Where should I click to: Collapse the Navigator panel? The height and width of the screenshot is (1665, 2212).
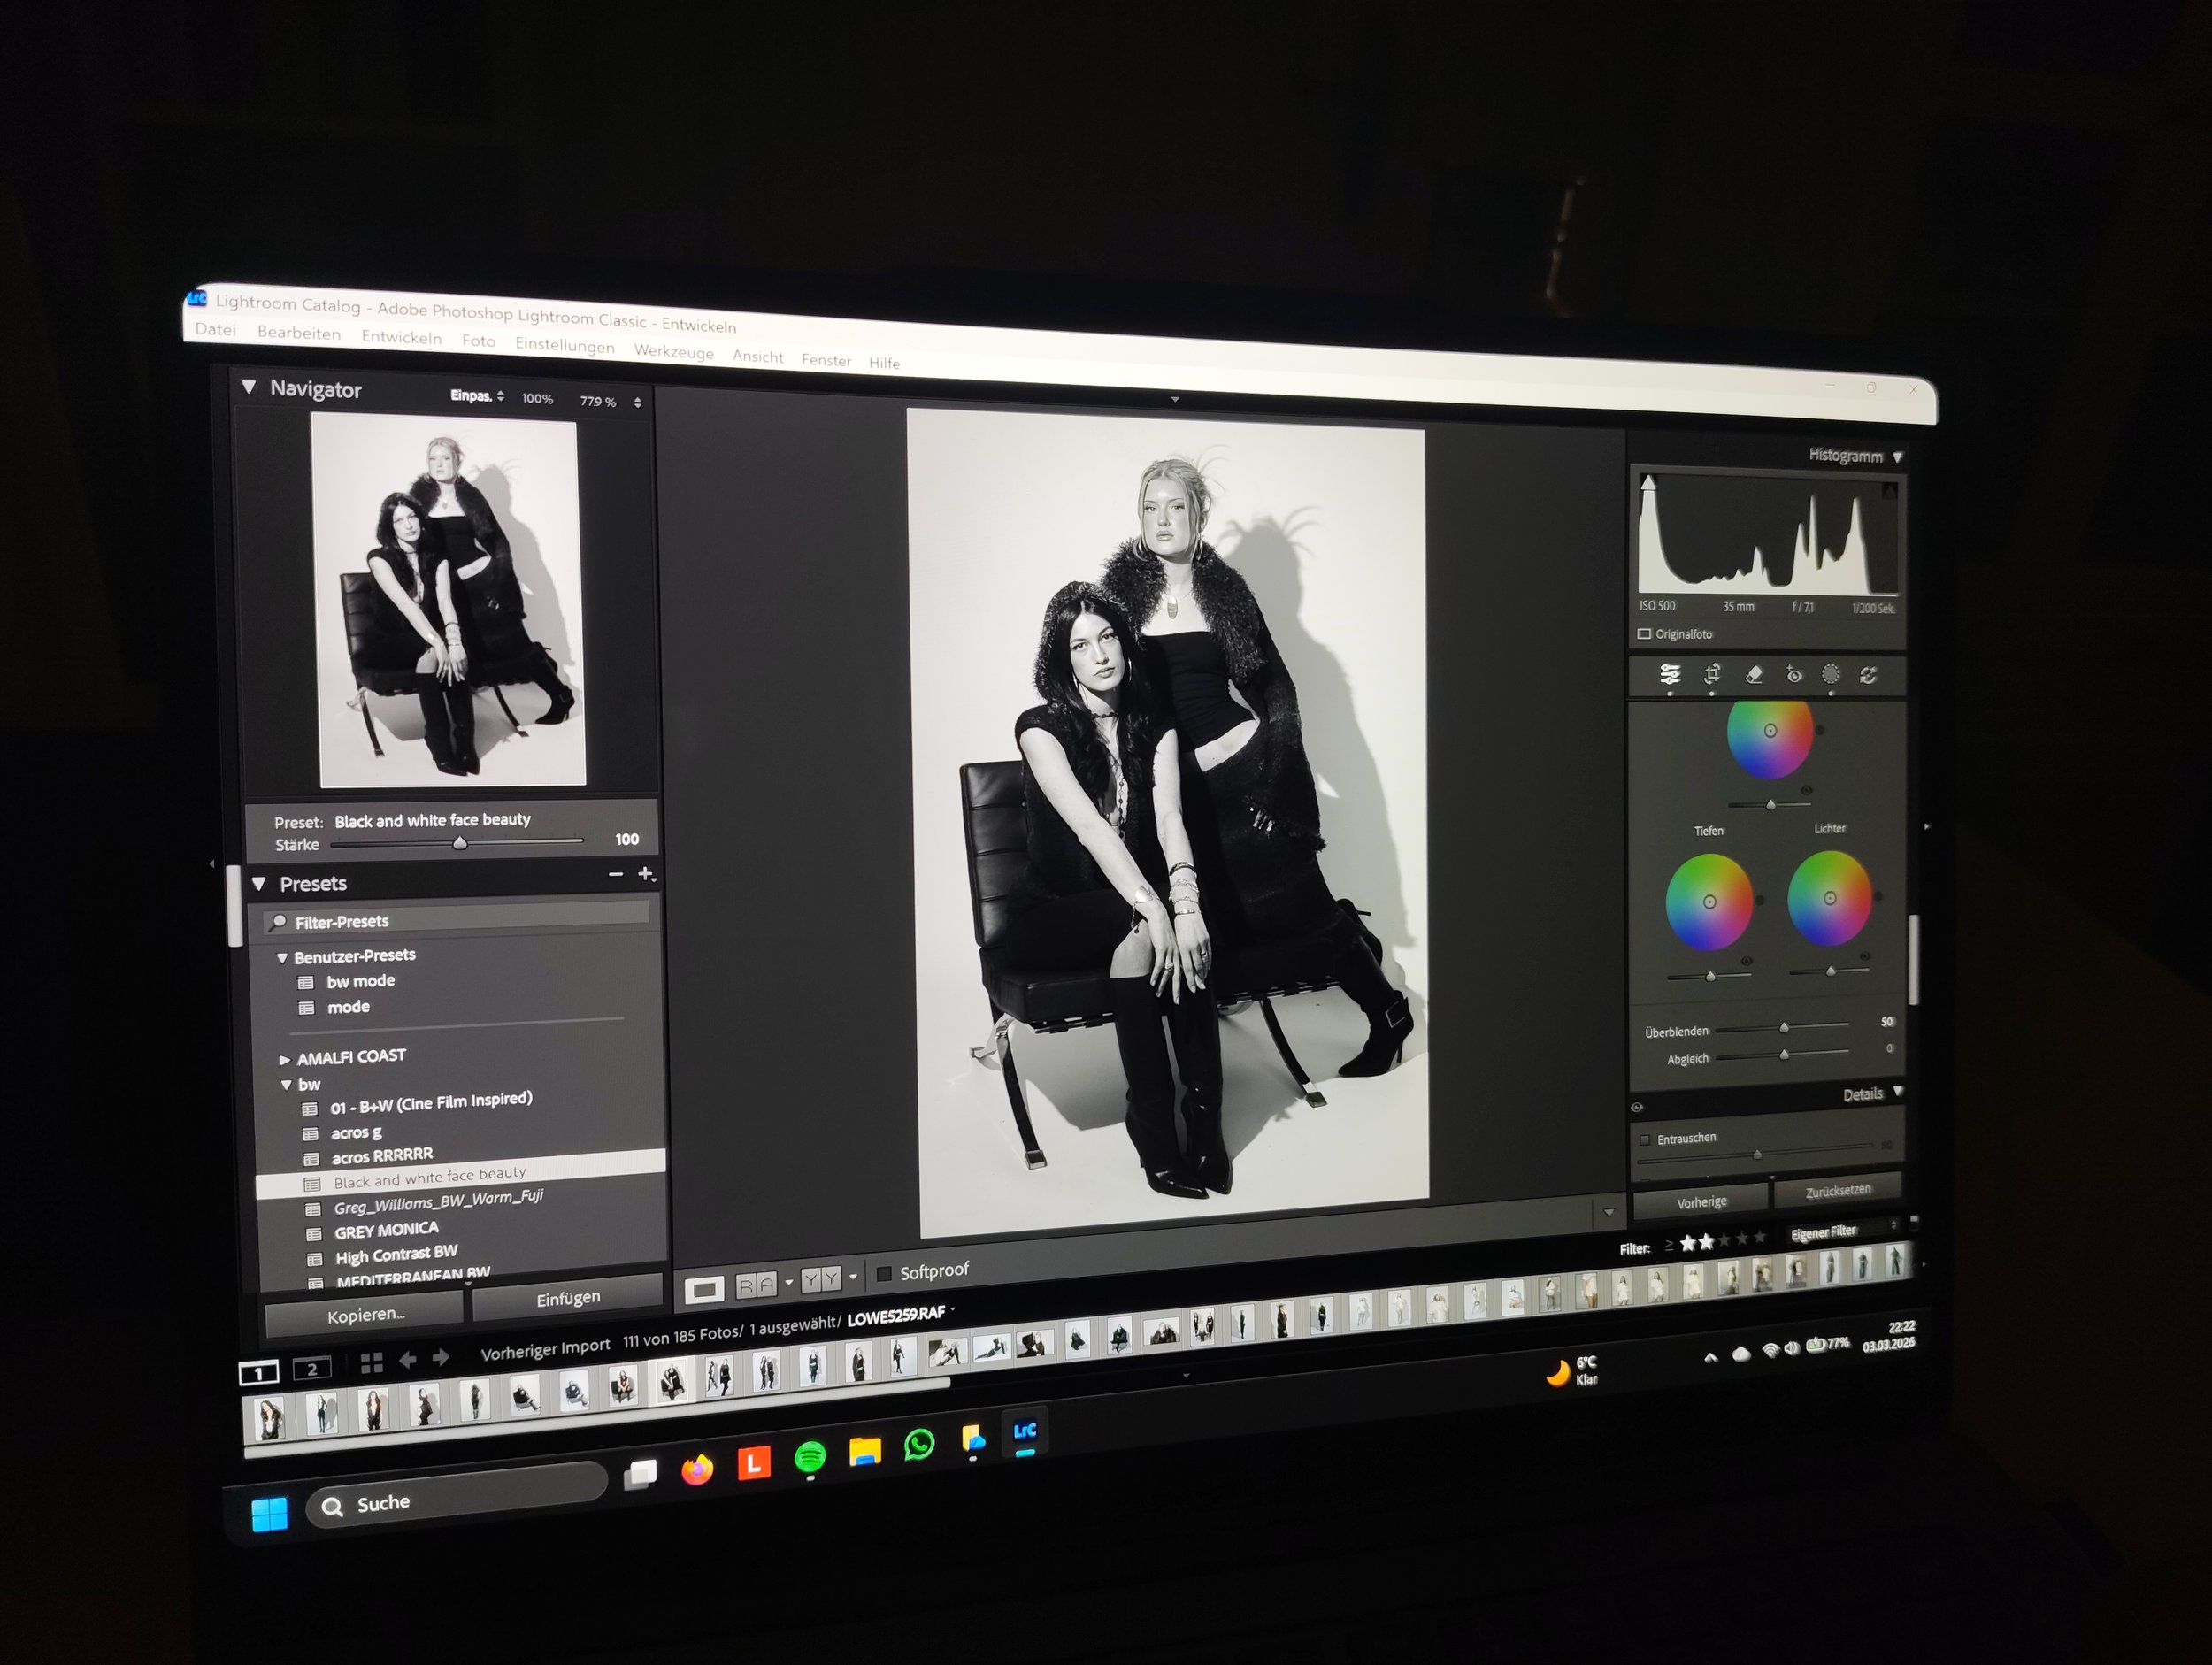(249, 387)
